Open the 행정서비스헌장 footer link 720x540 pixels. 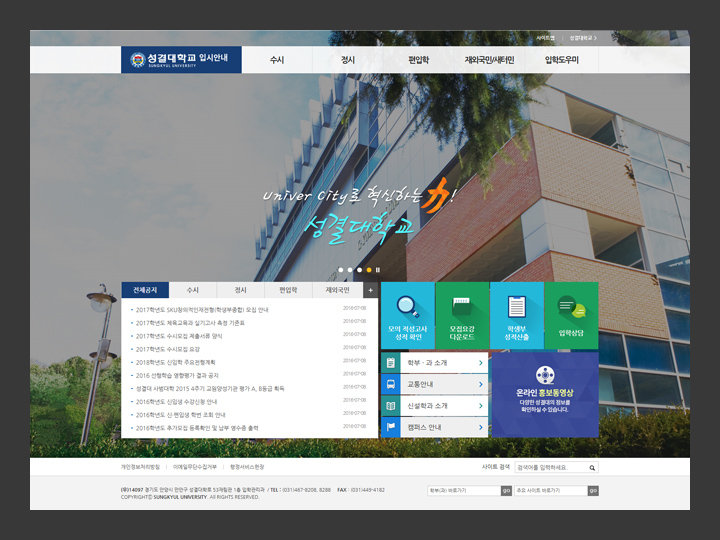tap(247, 467)
